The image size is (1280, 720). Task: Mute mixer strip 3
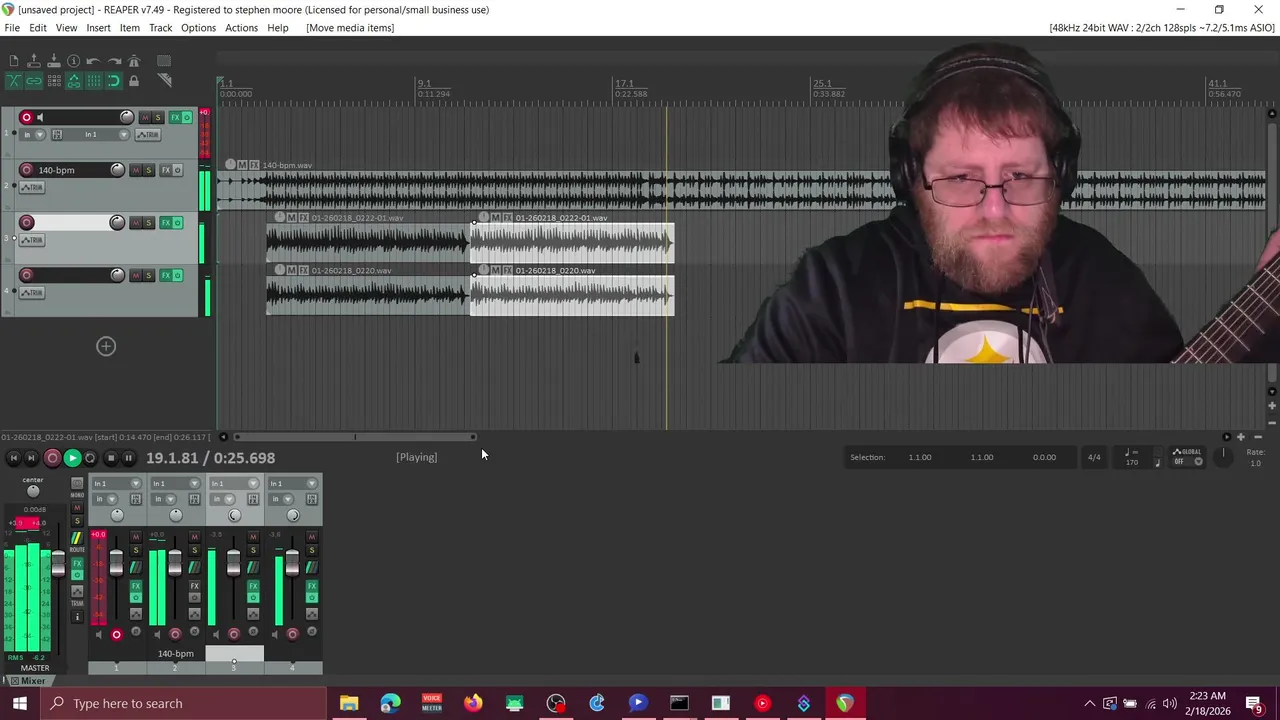coord(253,537)
